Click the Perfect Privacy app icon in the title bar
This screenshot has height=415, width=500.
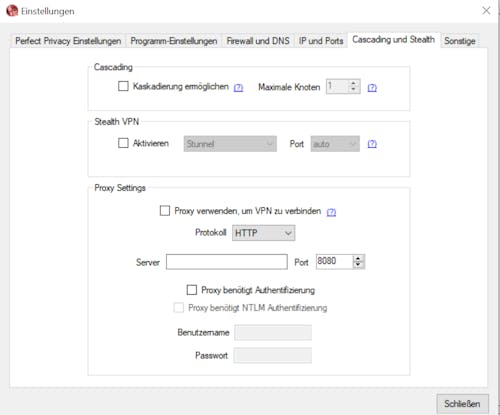(x=12, y=11)
